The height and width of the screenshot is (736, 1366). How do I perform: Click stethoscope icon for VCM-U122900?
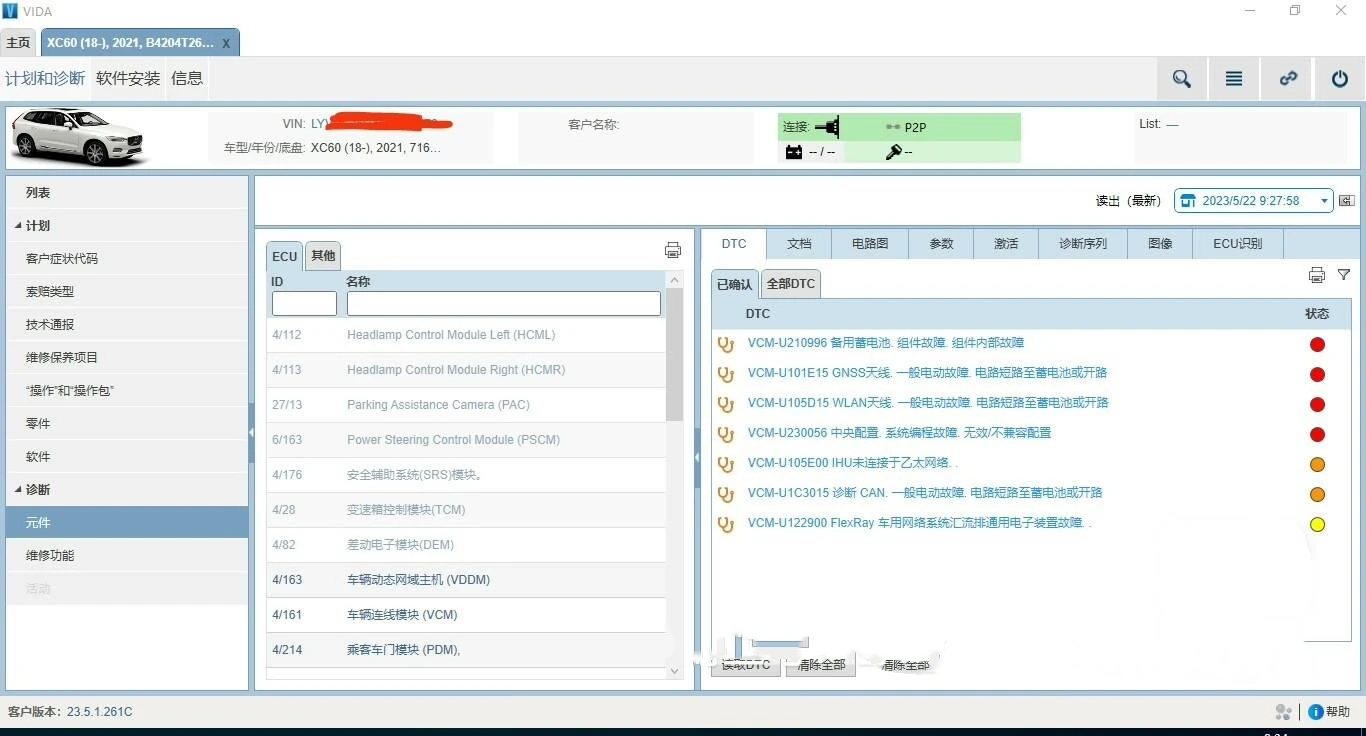tap(727, 524)
